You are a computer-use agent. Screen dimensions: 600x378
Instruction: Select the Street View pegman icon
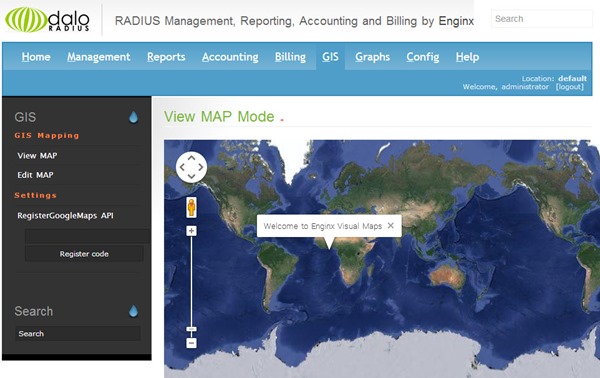(x=191, y=208)
